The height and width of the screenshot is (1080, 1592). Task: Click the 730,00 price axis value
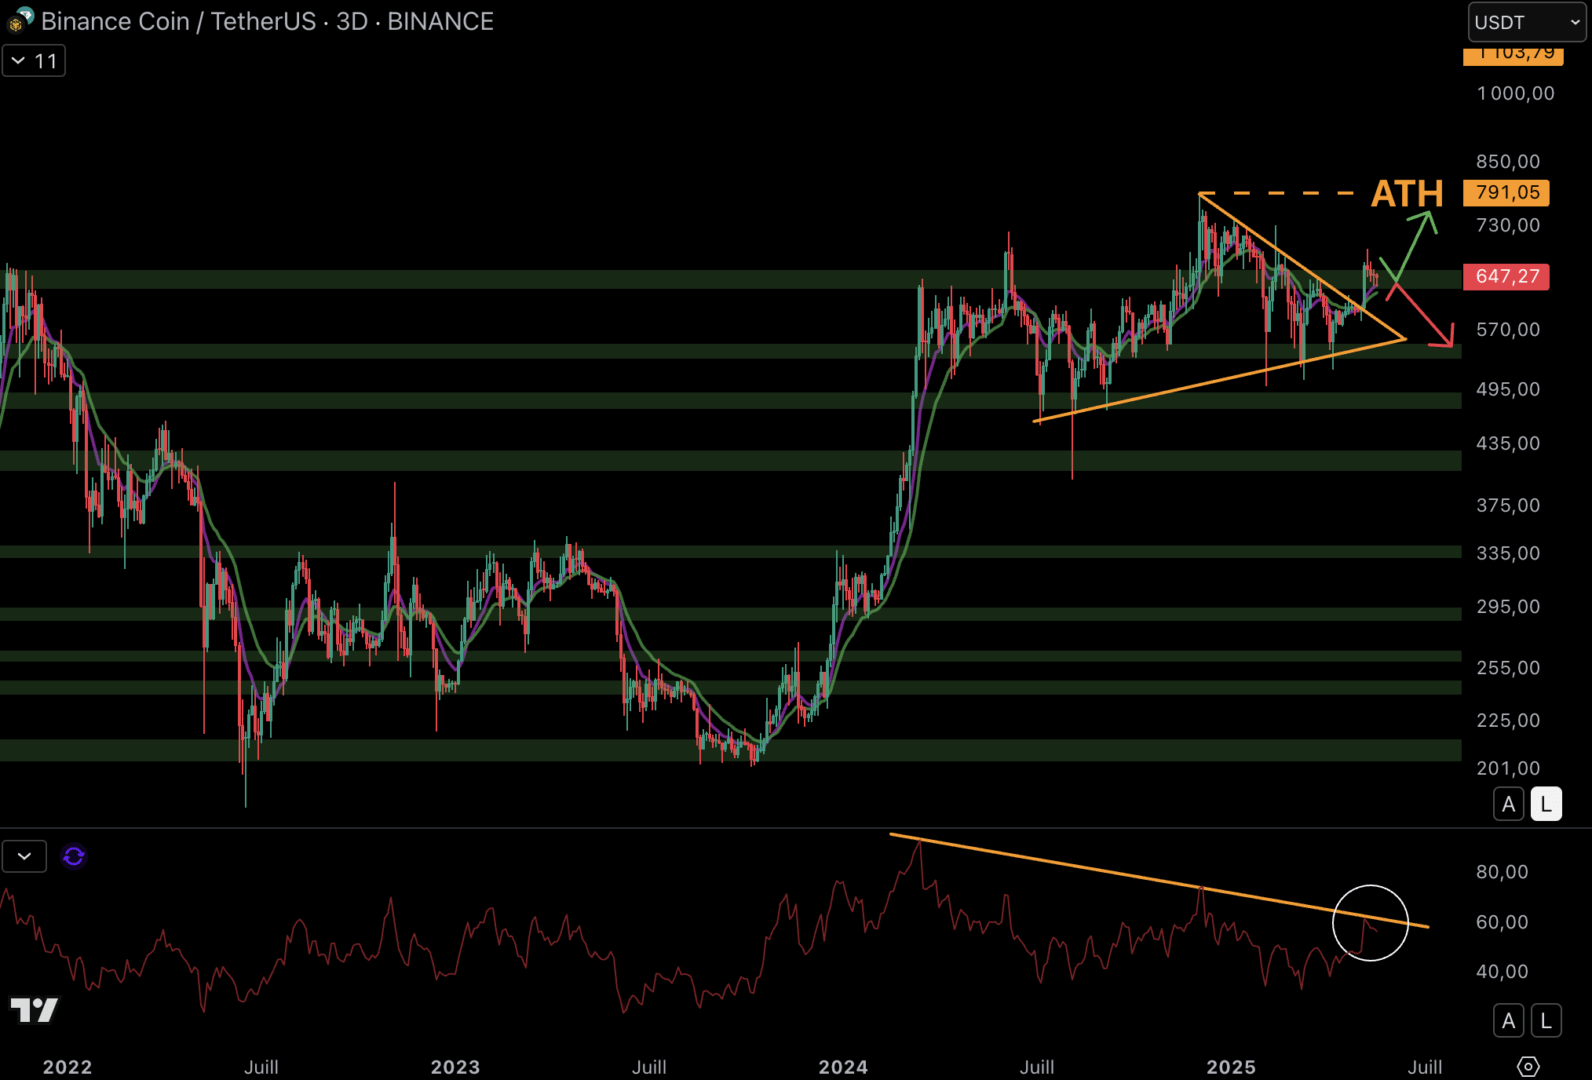point(1508,225)
